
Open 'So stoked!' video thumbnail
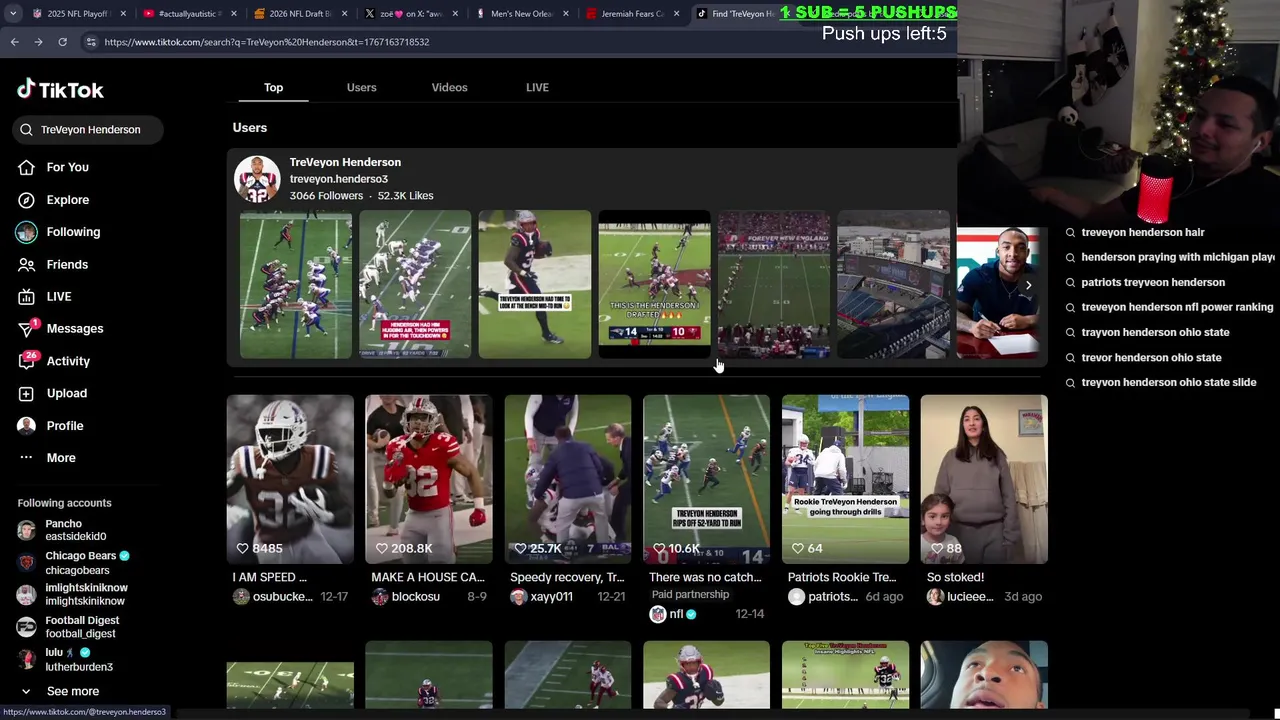click(x=984, y=479)
